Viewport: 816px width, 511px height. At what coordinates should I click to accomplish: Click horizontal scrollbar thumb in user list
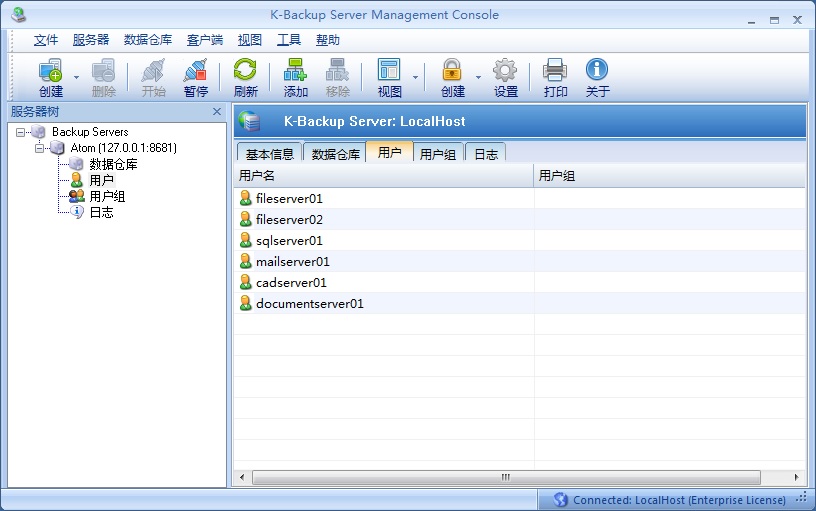coord(506,477)
